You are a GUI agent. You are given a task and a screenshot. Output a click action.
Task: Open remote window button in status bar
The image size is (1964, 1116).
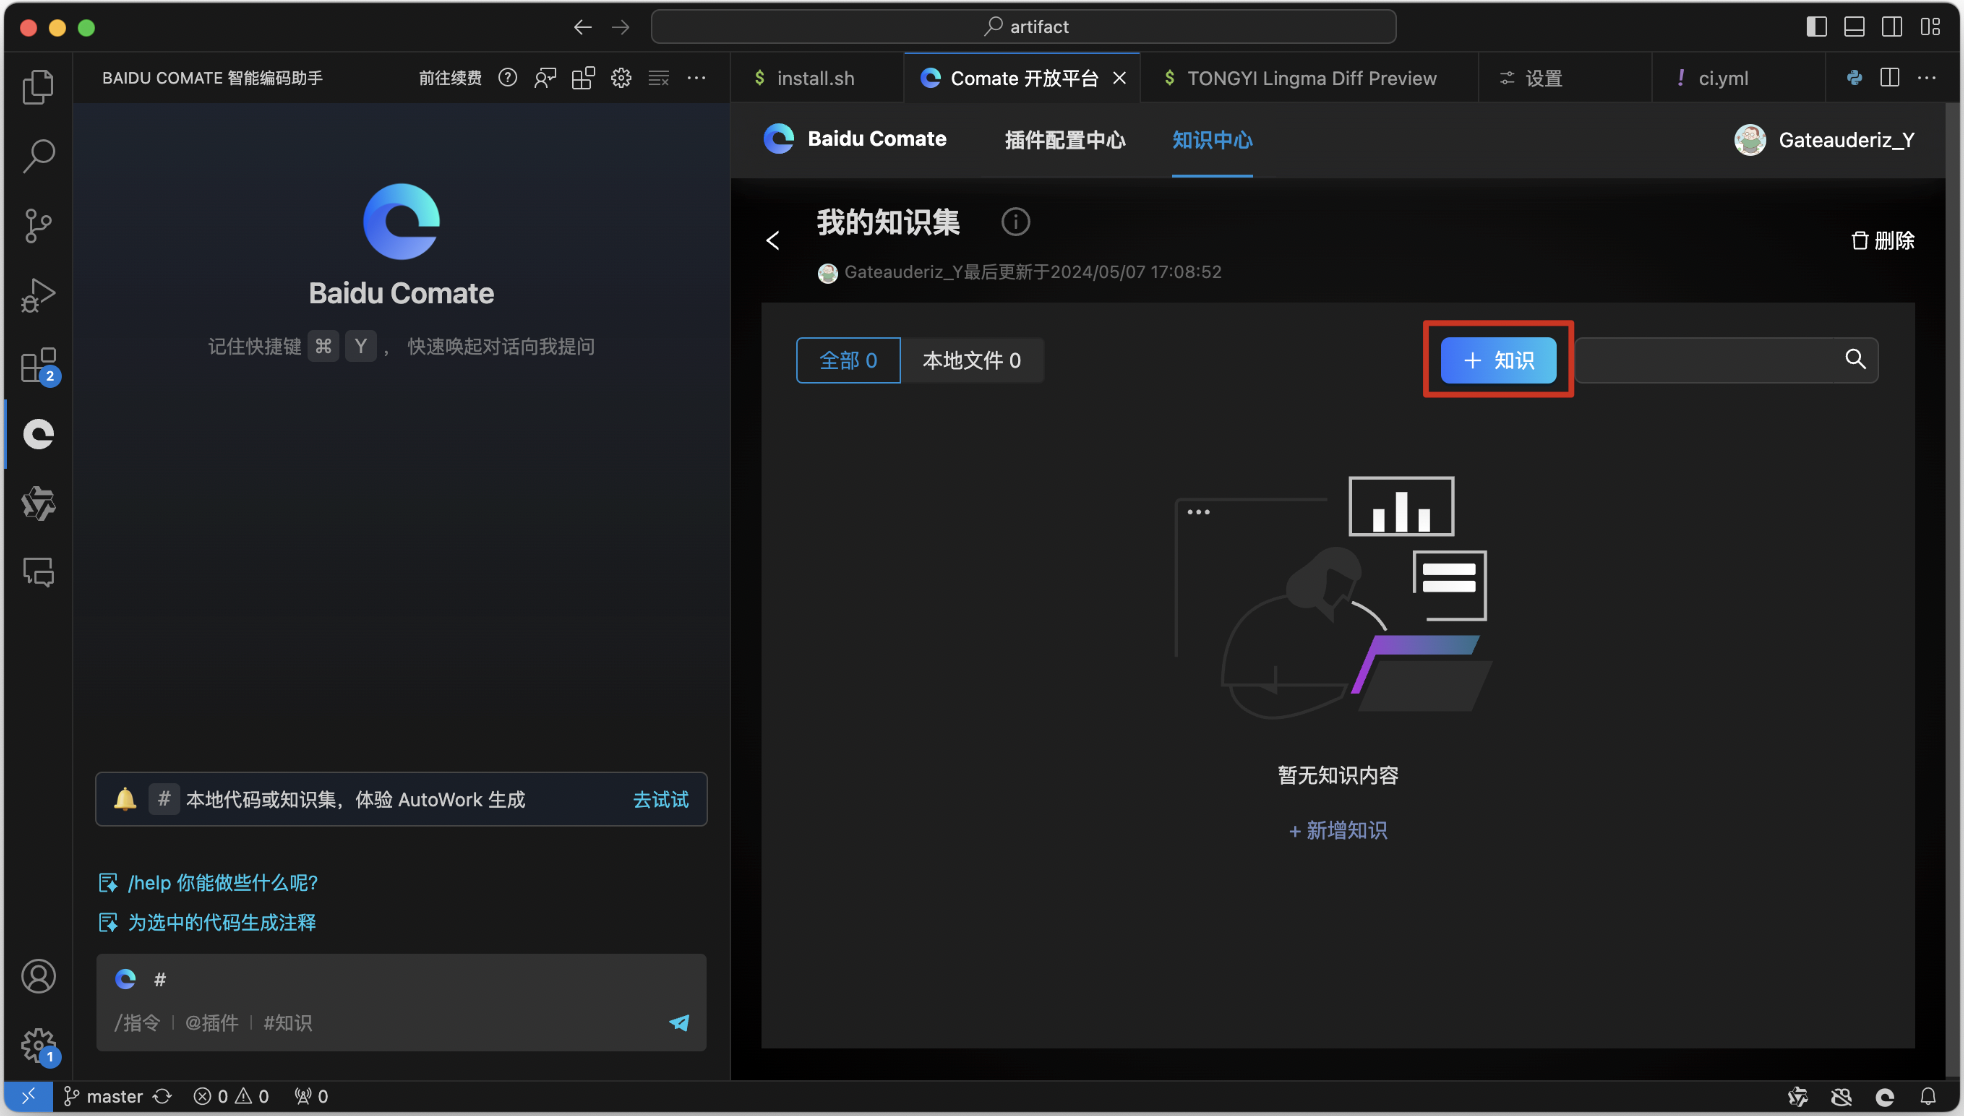28,1096
